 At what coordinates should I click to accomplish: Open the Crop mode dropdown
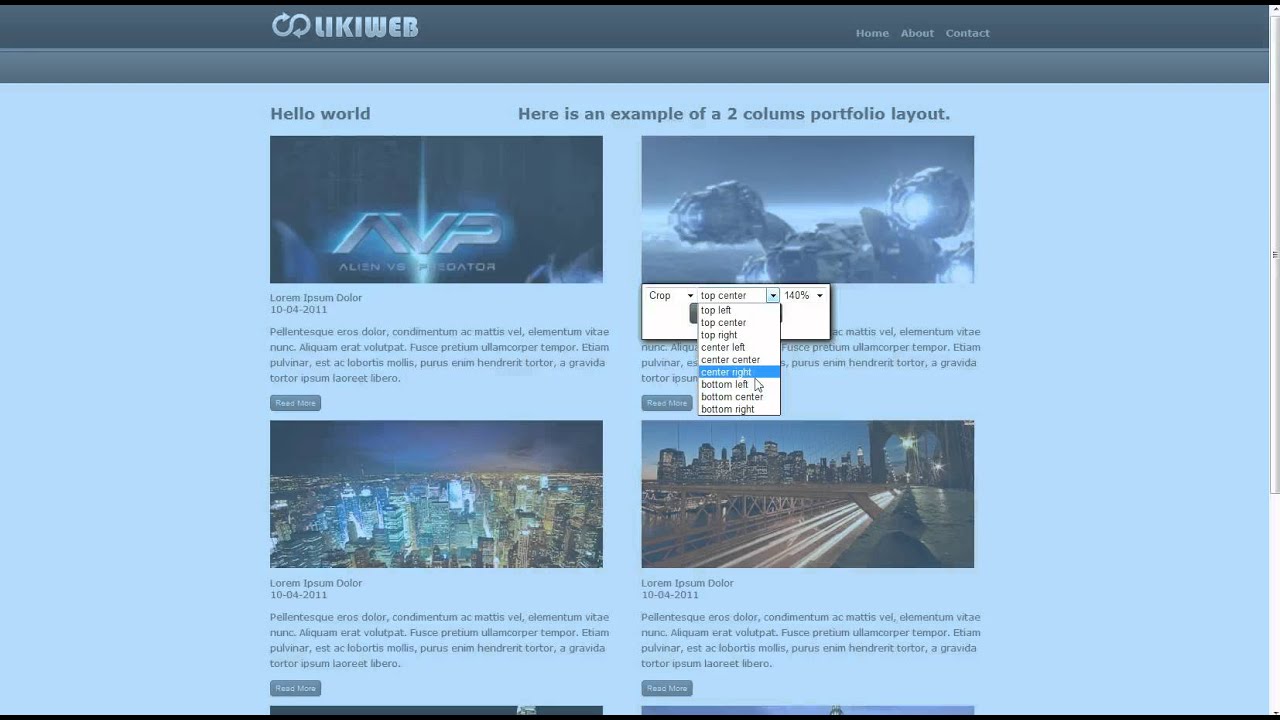click(671, 296)
